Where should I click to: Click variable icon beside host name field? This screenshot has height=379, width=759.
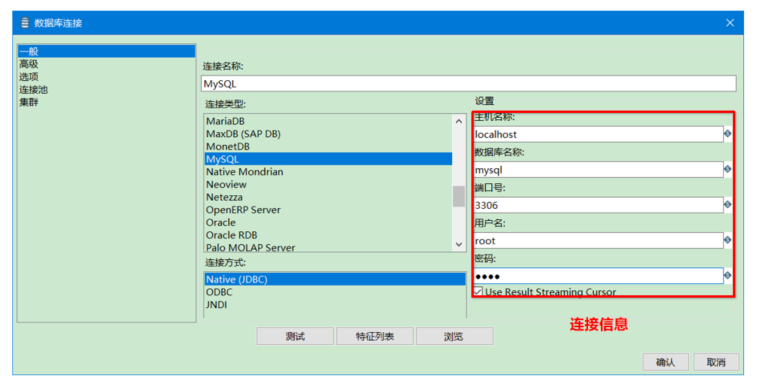pos(727,134)
